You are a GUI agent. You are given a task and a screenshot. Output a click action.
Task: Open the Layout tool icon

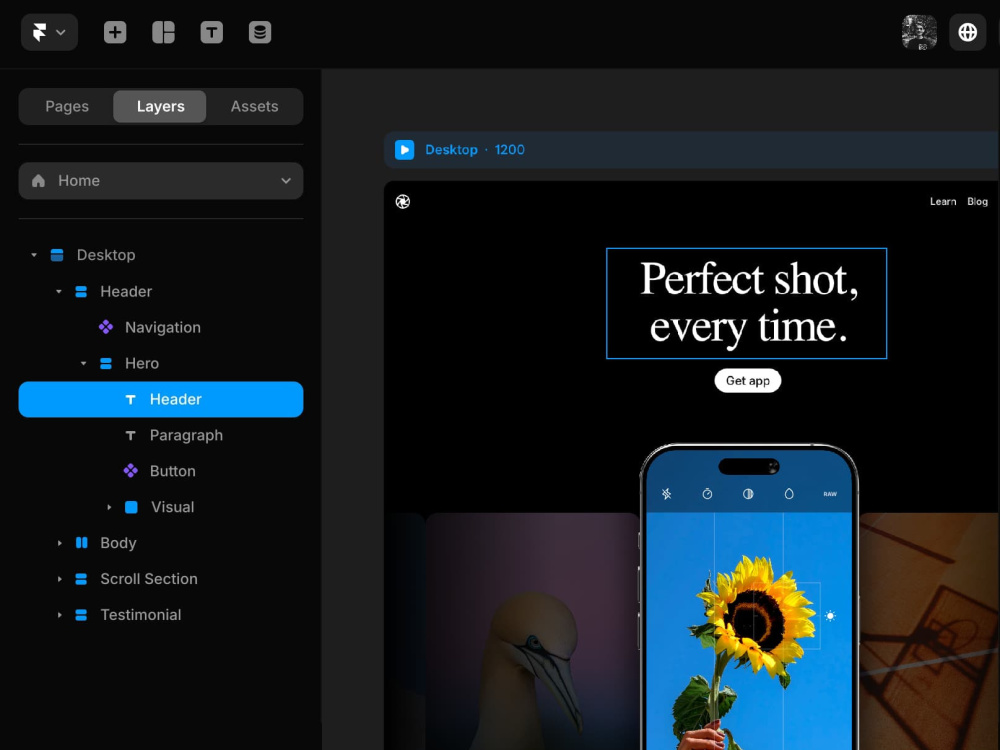click(163, 32)
